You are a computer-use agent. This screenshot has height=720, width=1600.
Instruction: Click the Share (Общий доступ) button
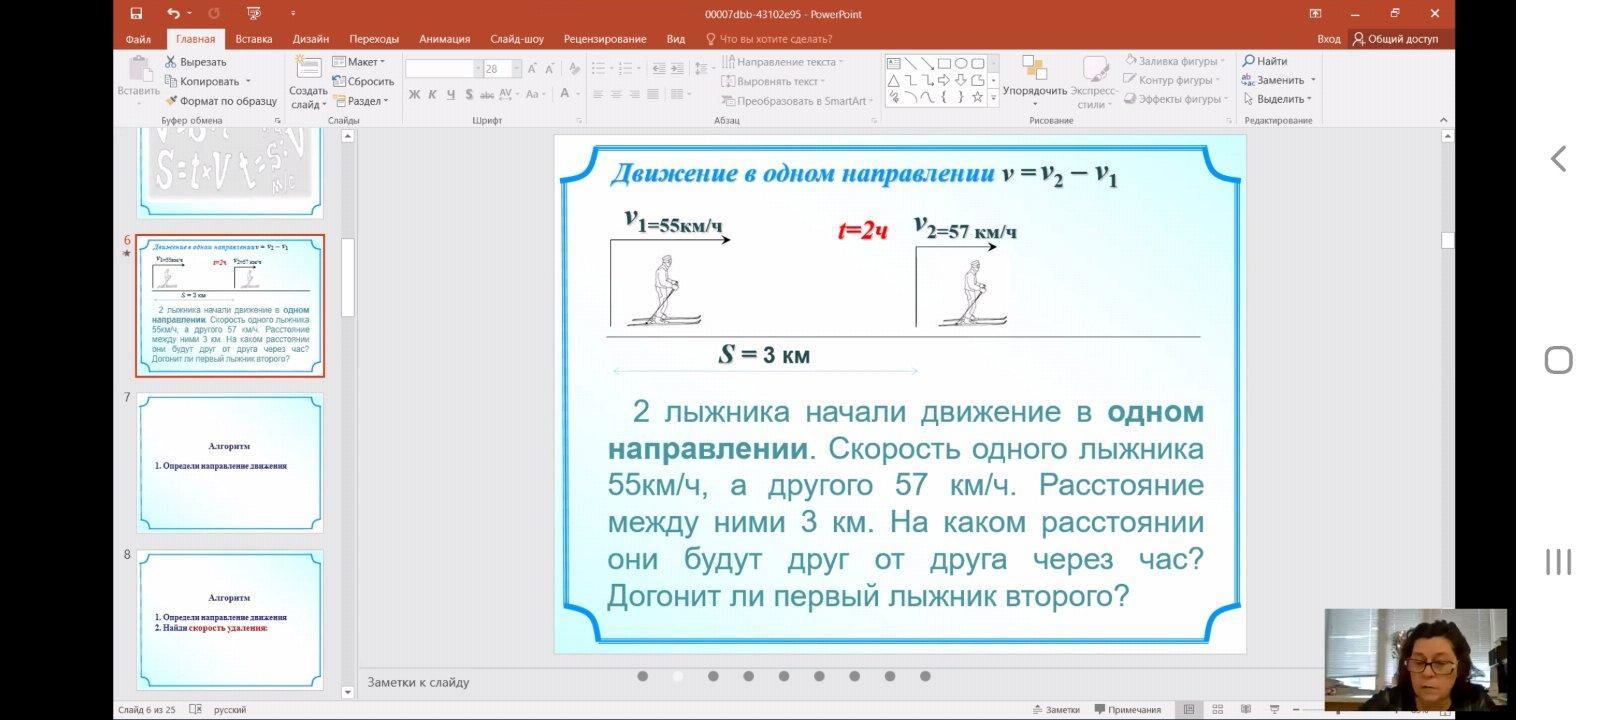pyautogui.click(x=1395, y=39)
